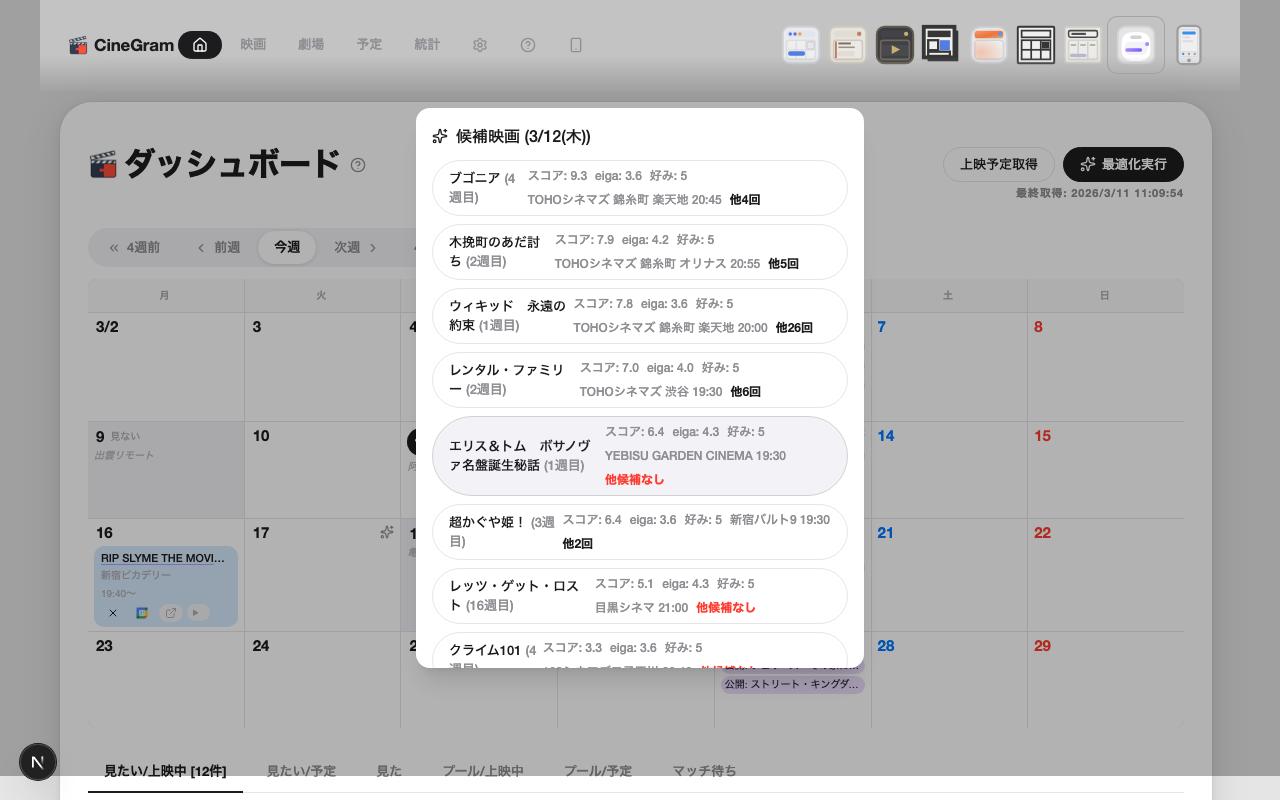Image resolution: width=1280 pixels, height=800 pixels.
Task: Click the 上映予定取得 button
Action: 998,164
